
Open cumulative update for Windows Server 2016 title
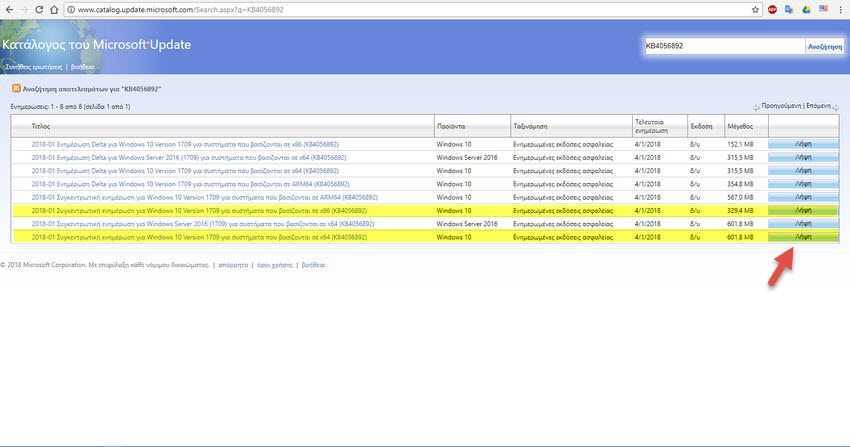click(203, 224)
